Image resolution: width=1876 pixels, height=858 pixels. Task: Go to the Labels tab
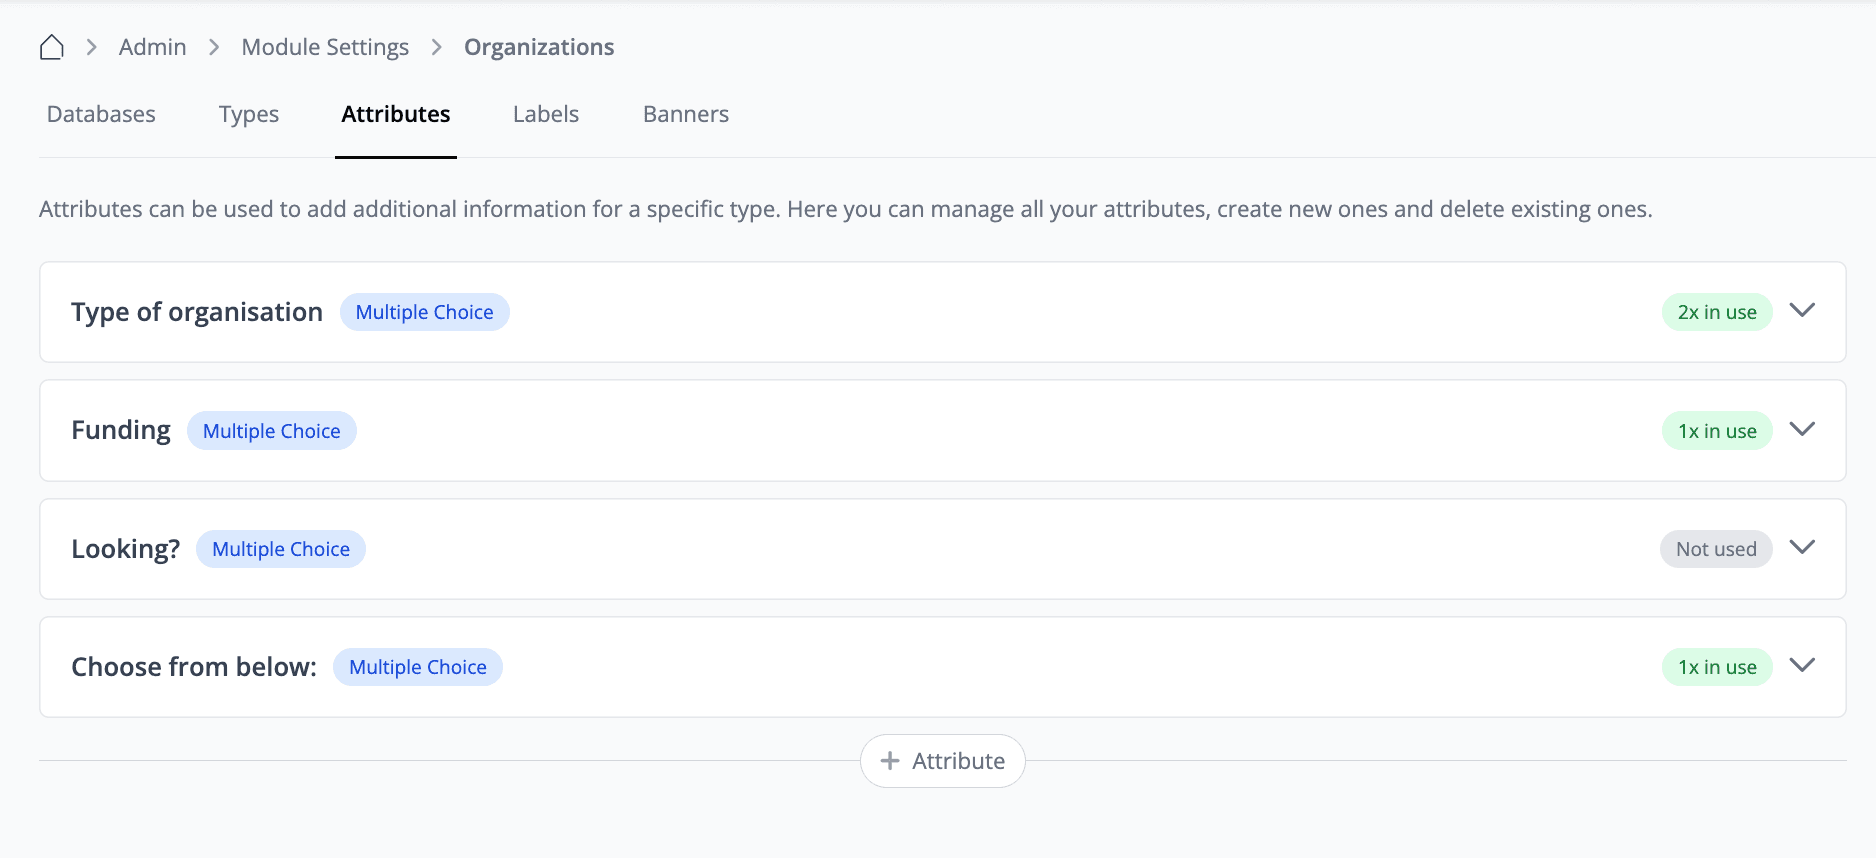click(545, 114)
